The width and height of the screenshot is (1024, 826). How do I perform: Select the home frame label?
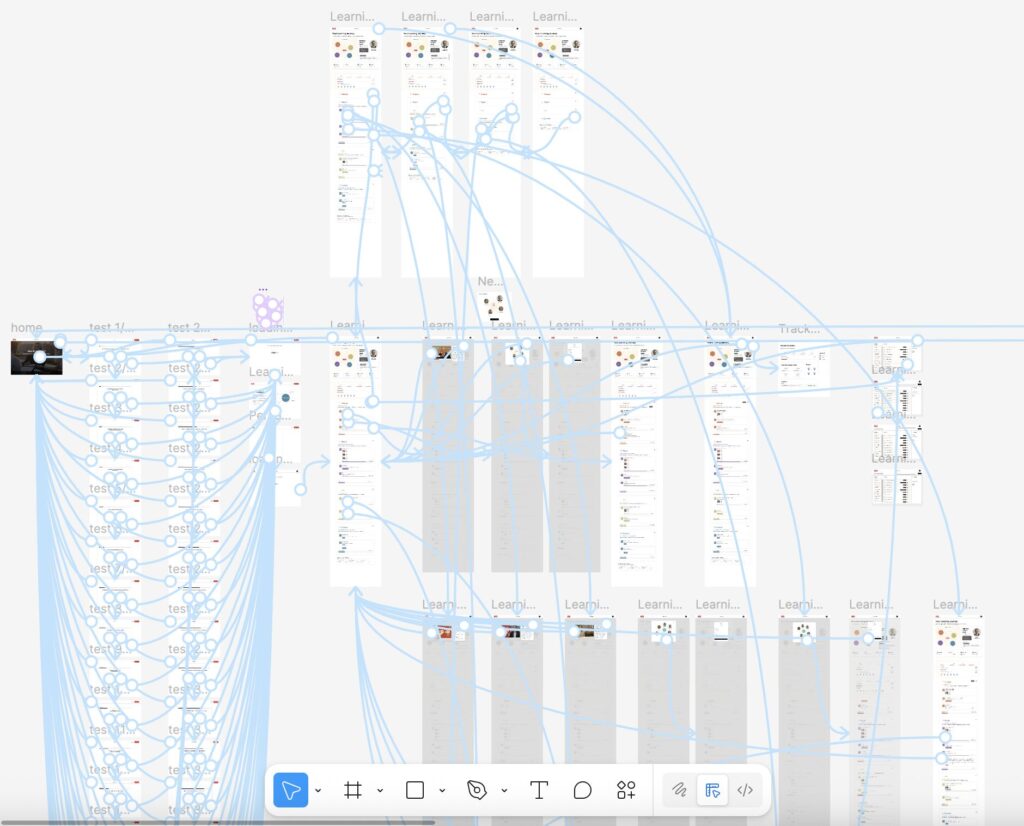click(27, 328)
